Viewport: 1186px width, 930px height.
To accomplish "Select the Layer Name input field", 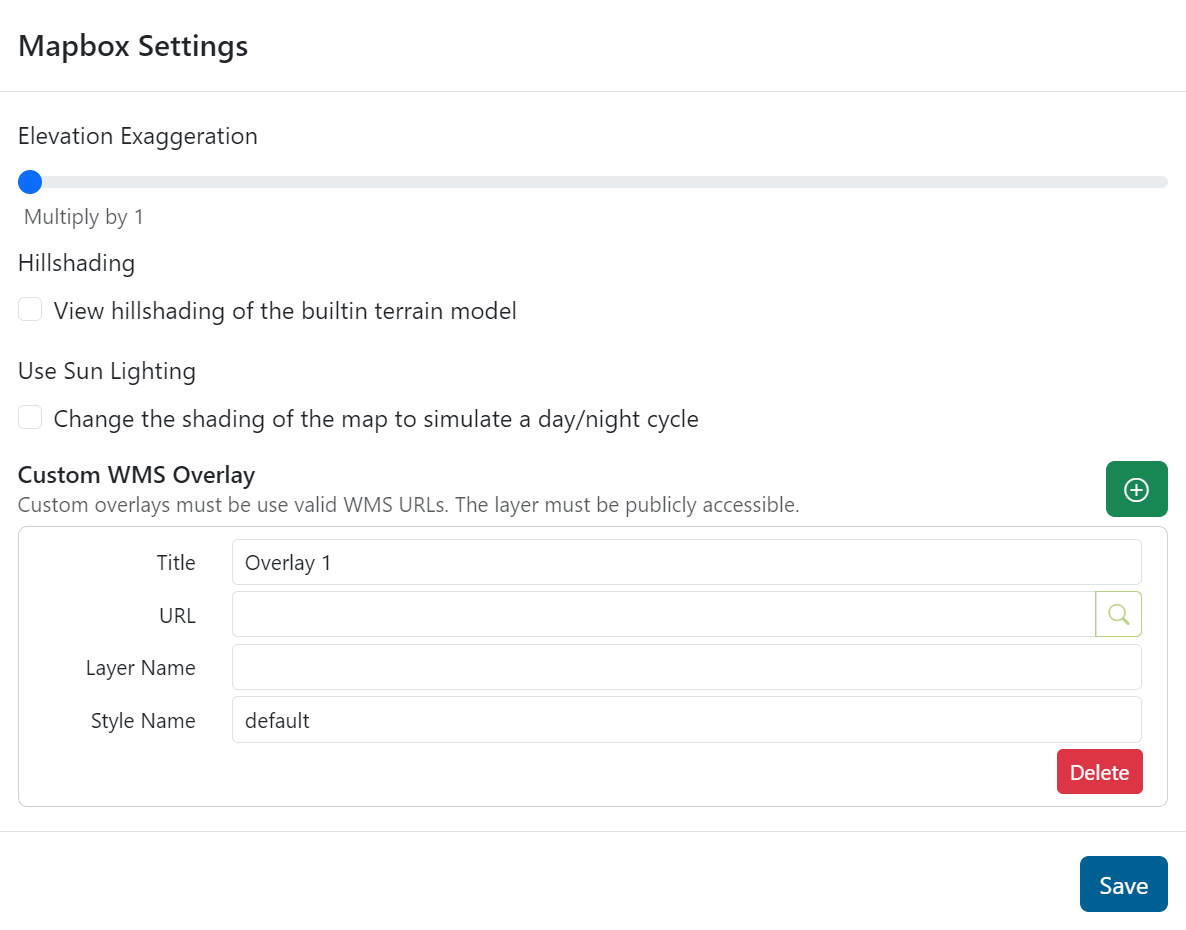I will (x=687, y=667).
